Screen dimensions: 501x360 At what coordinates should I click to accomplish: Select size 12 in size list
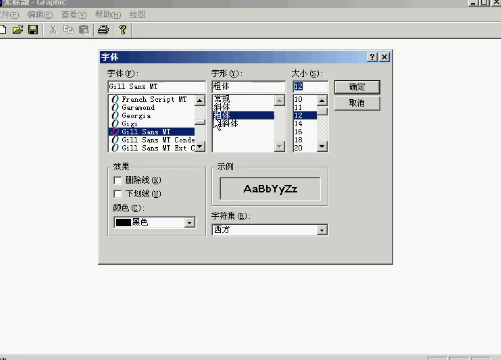[305, 115]
